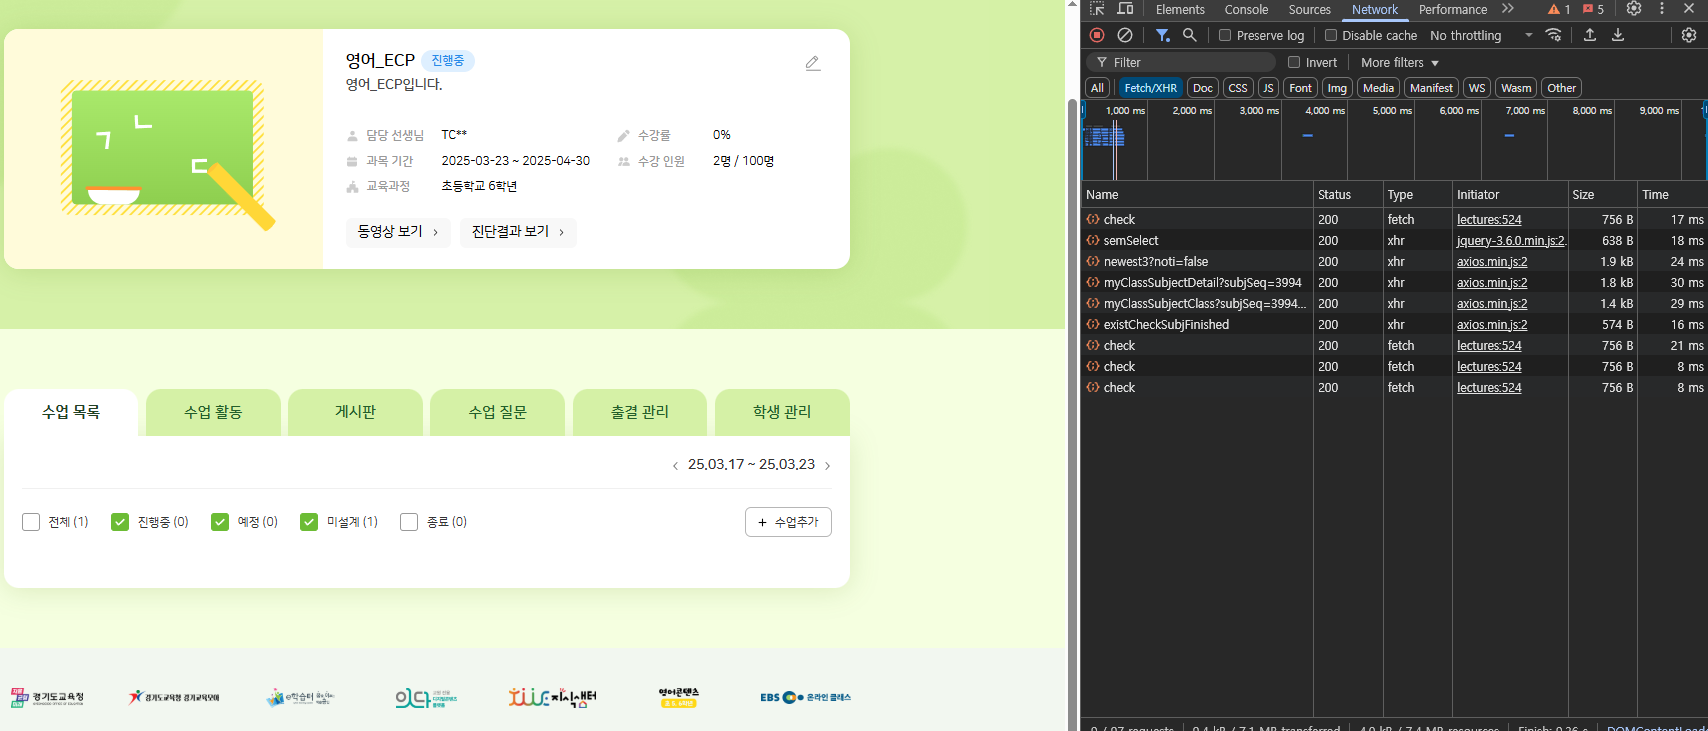This screenshot has height=731, width=1708.
Task: Activate the inspect element picker
Action: click(1097, 9)
